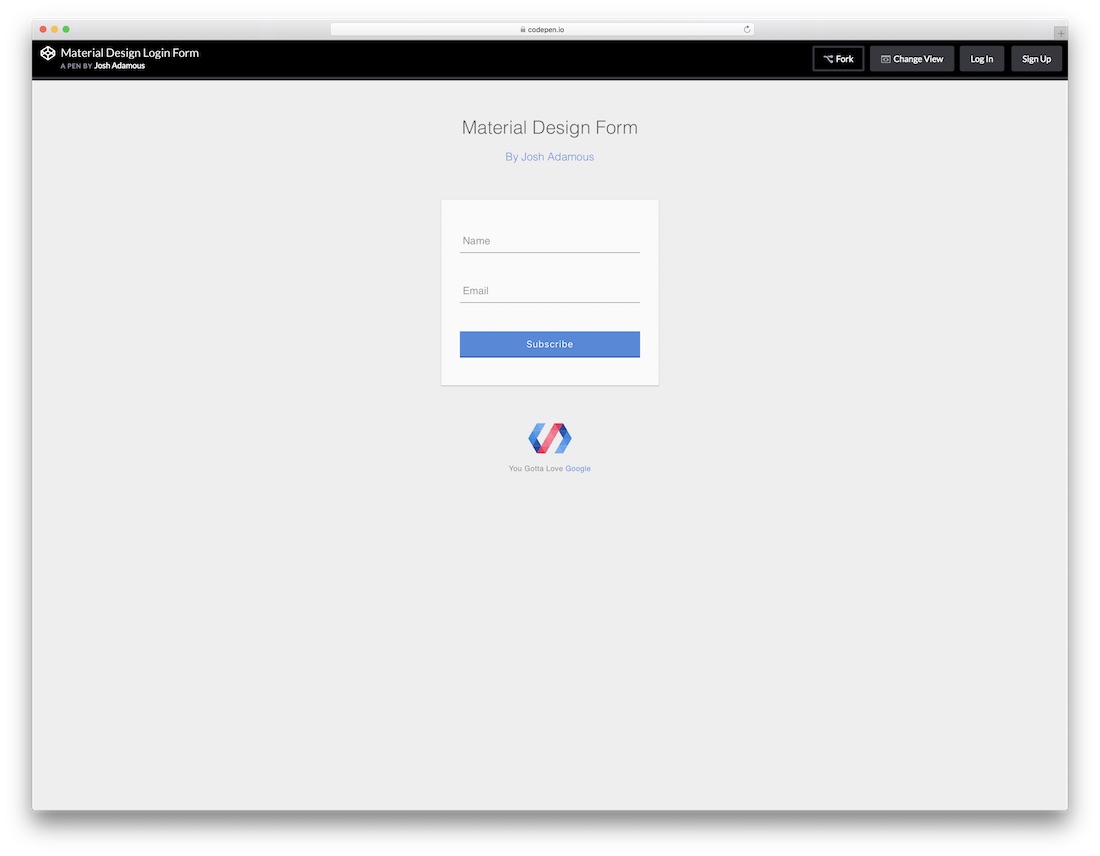Open a new tab with the plus icon
Screen dimensions: 1100x856
(1062, 31)
